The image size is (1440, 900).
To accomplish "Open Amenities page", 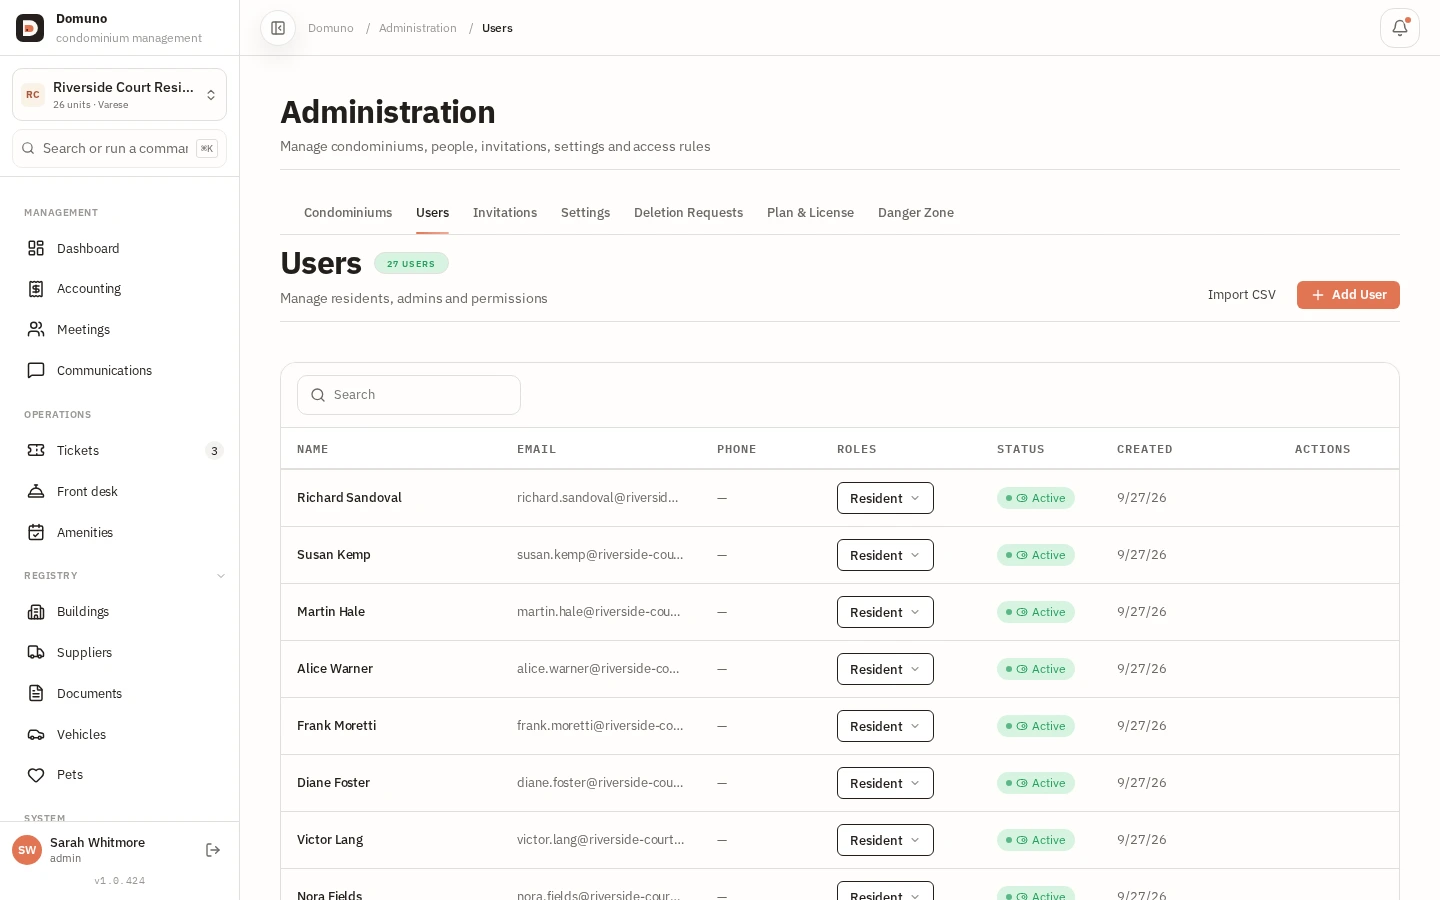I will click(119, 532).
